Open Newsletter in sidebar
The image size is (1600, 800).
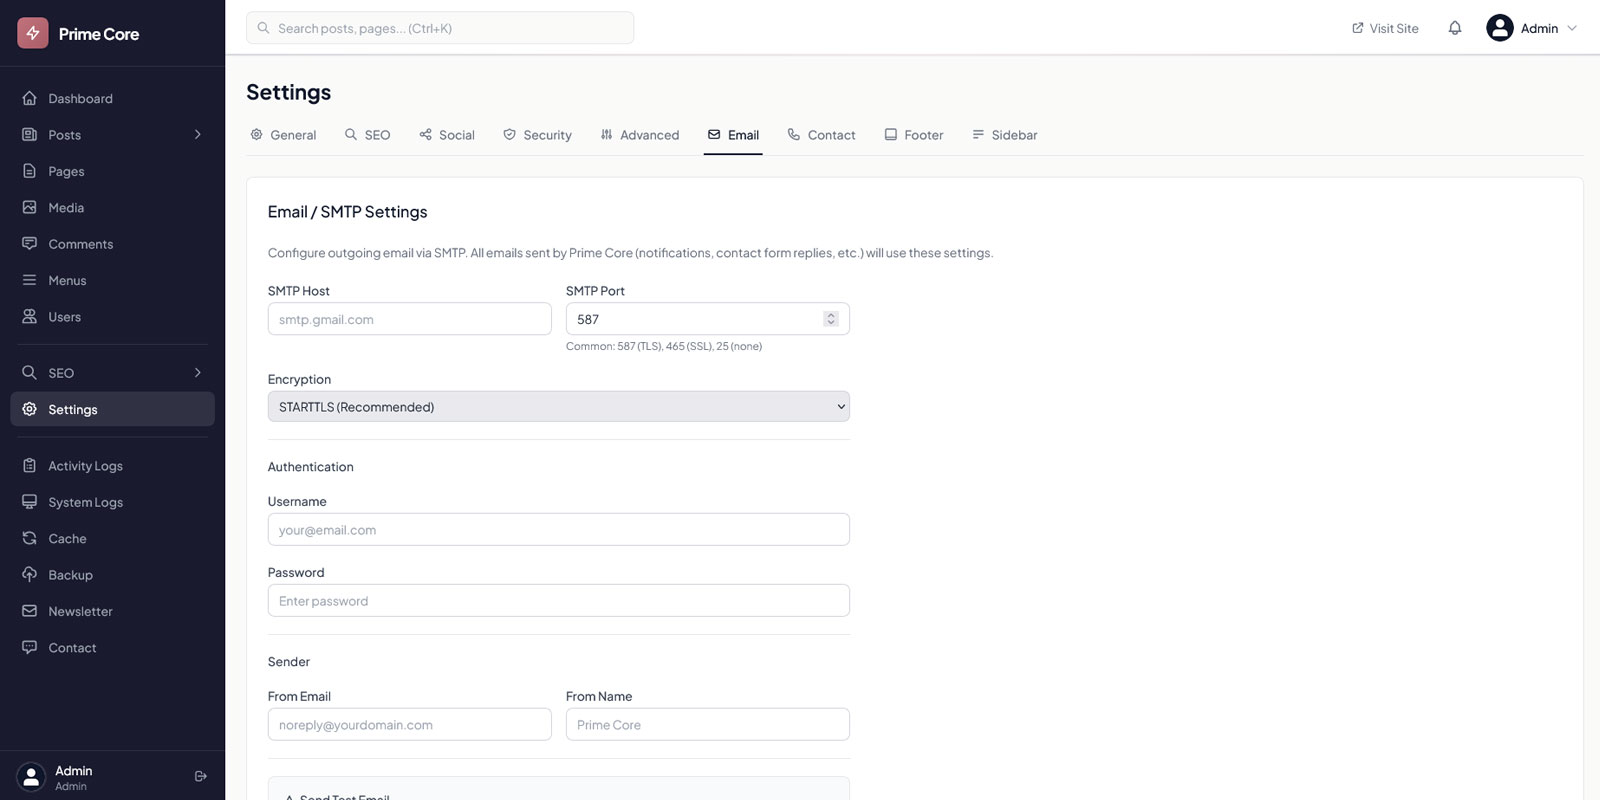[80, 612]
